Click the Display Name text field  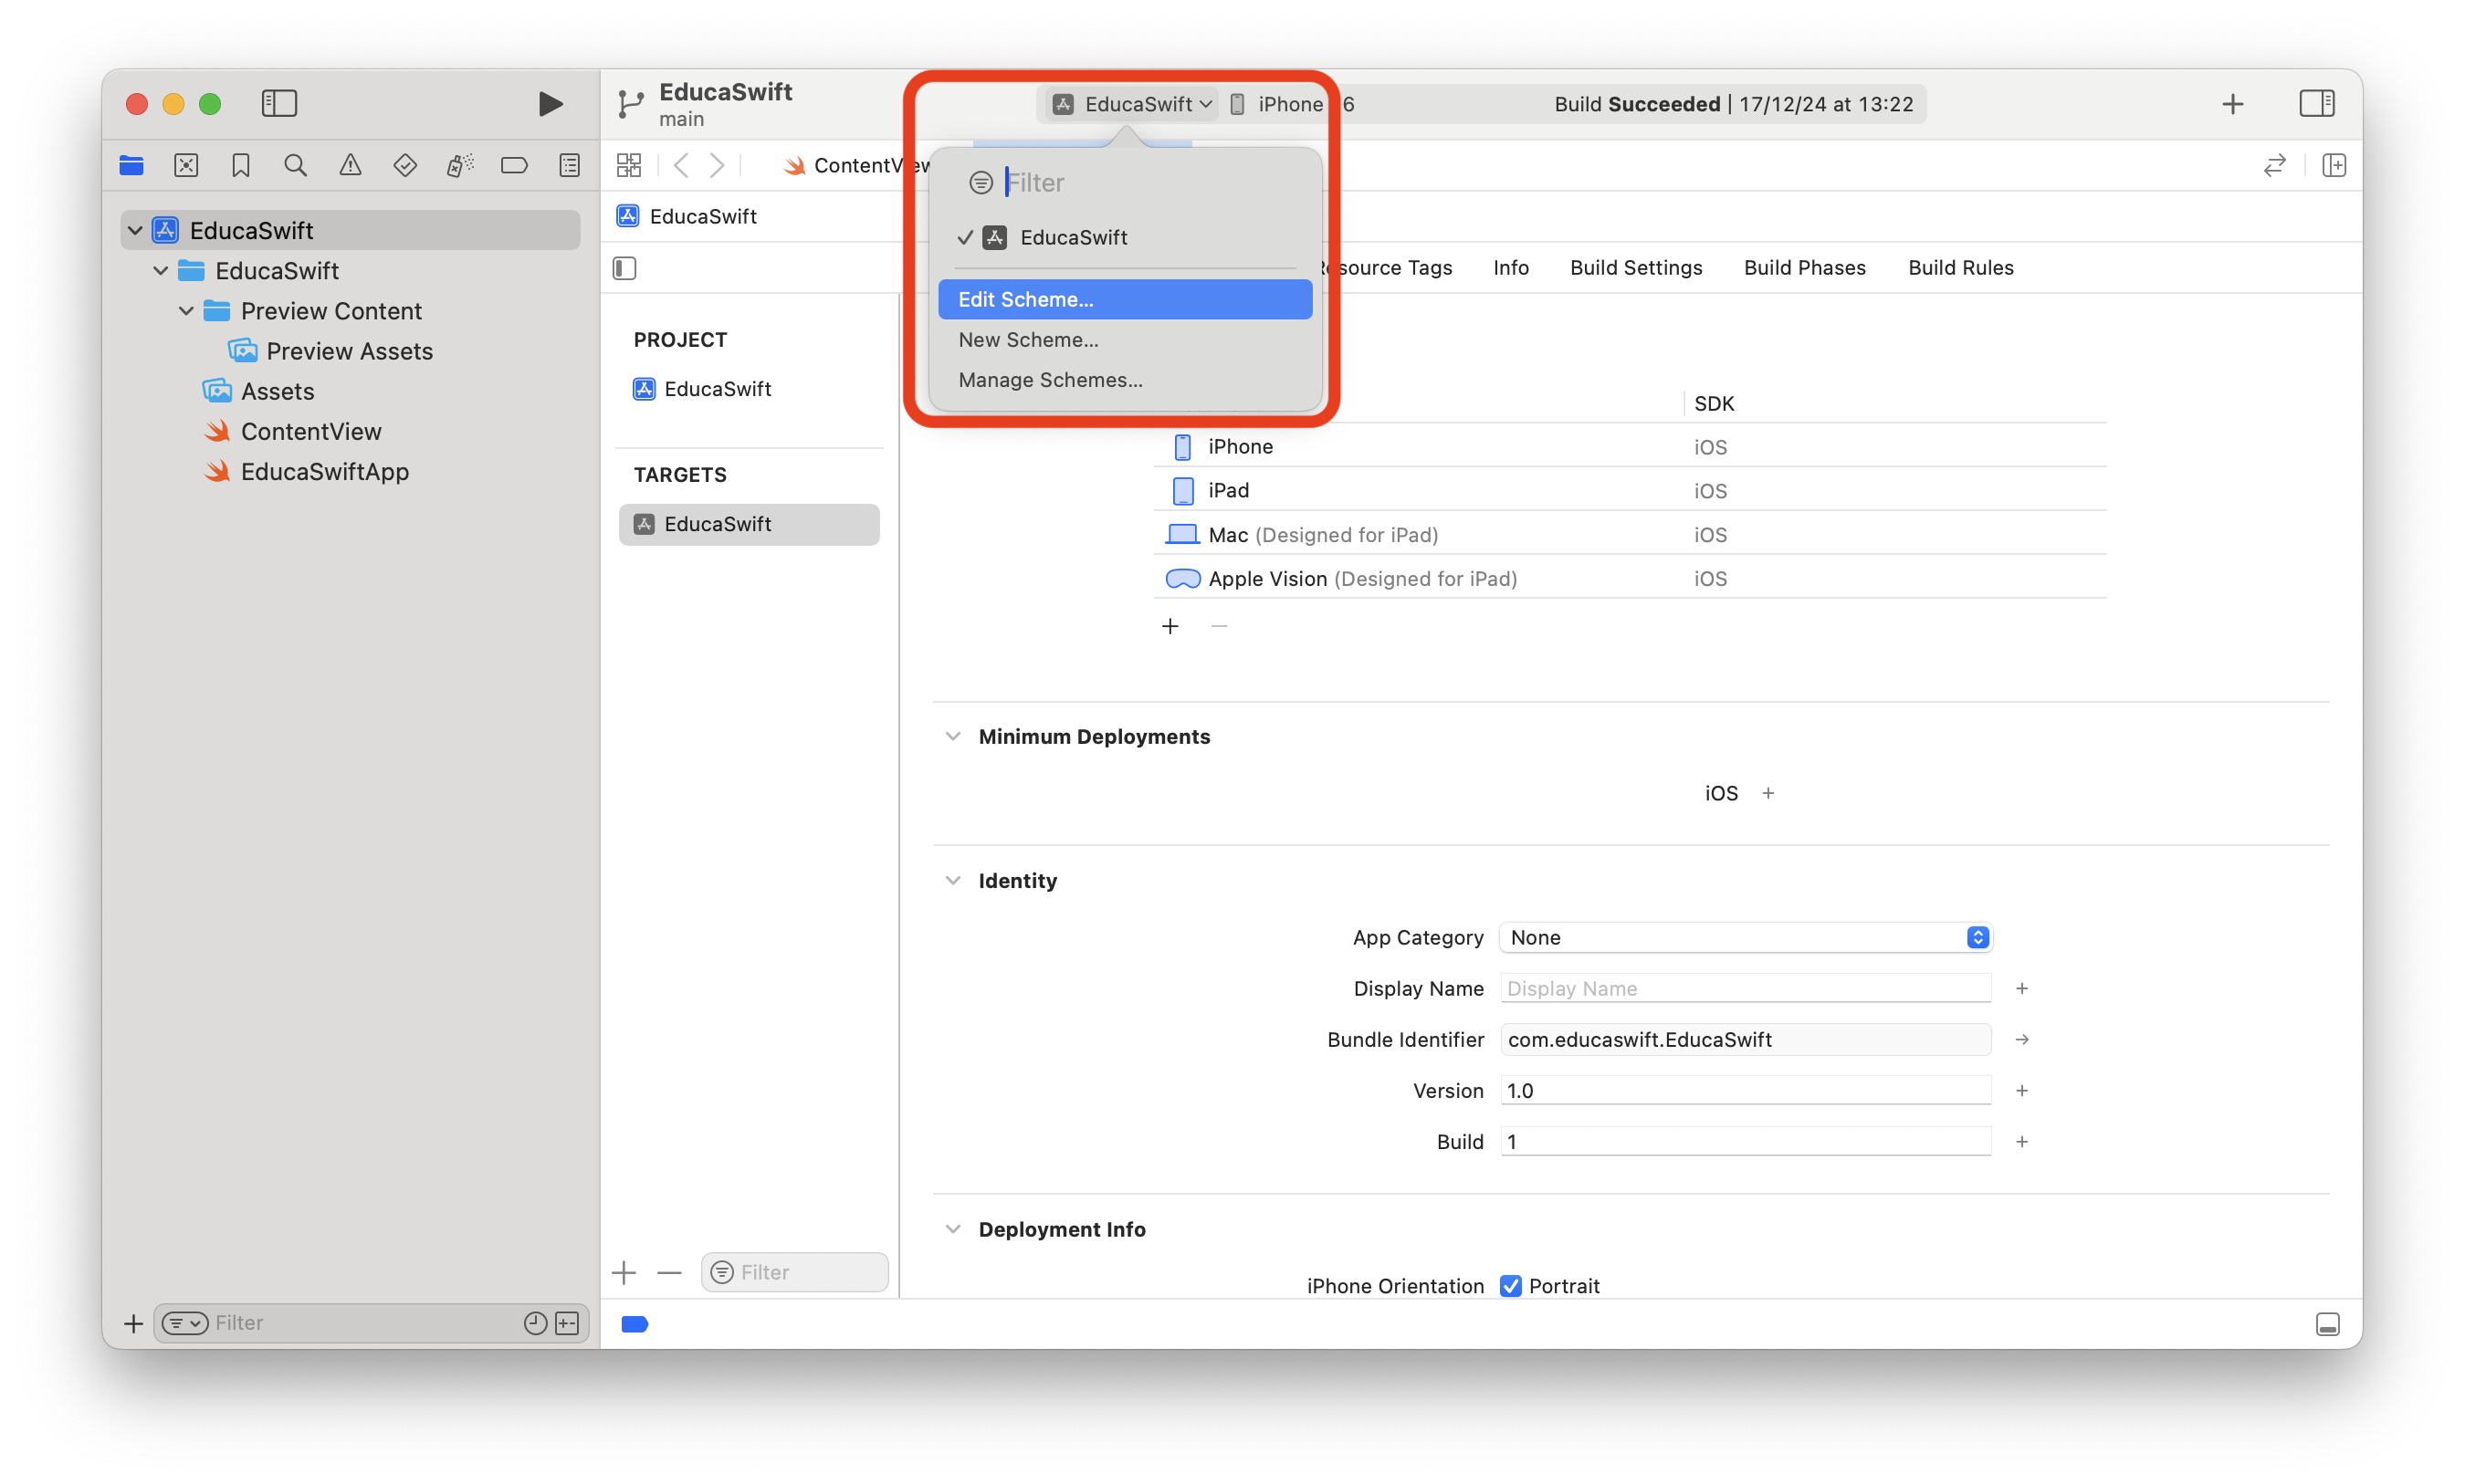point(1745,988)
